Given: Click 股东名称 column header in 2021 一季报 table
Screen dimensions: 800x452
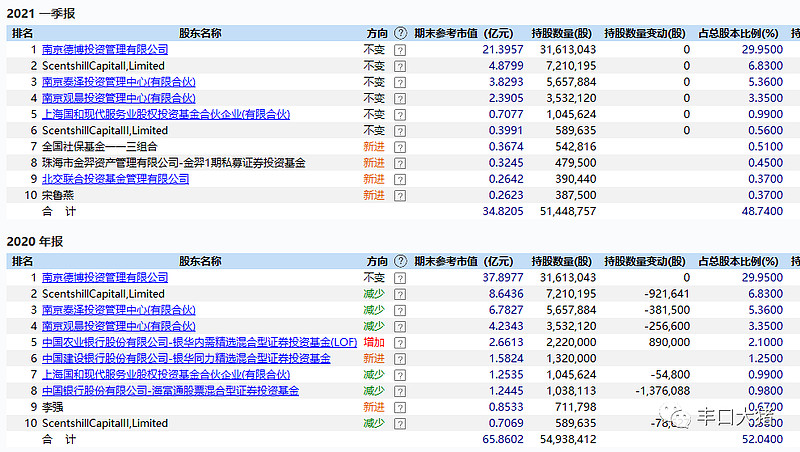Looking at the screenshot, I should pyautogui.click(x=200, y=34).
